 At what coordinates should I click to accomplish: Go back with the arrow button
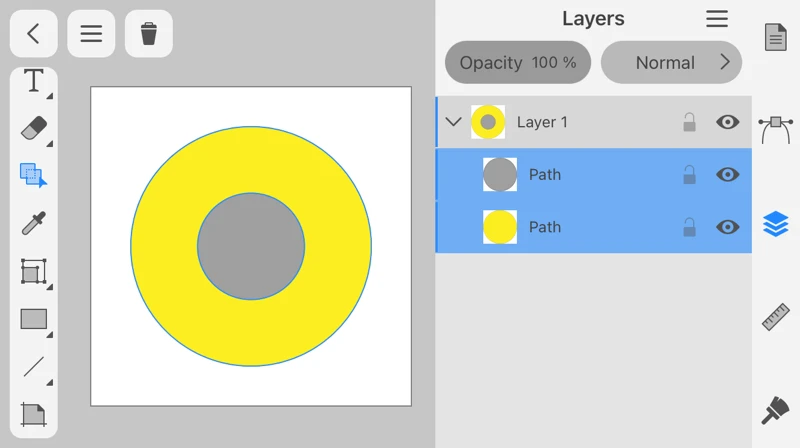[34, 34]
